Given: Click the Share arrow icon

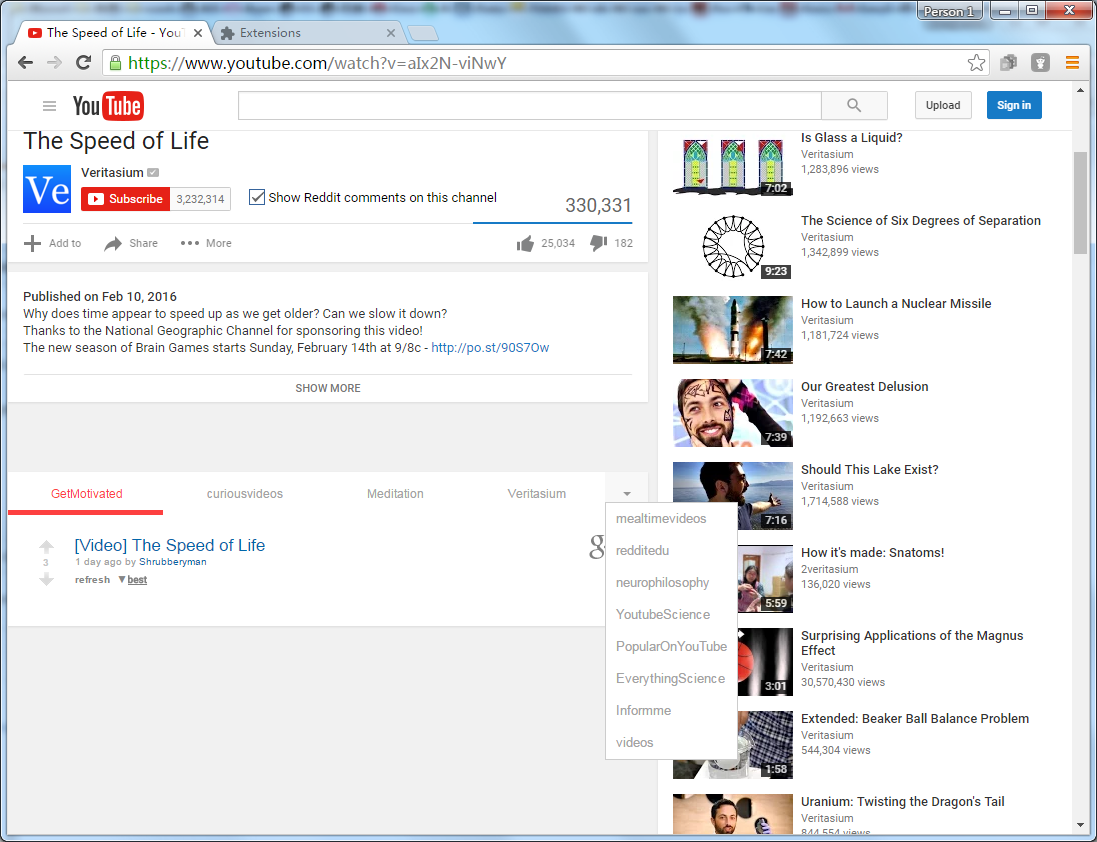Looking at the screenshot, I should point(113,243).
